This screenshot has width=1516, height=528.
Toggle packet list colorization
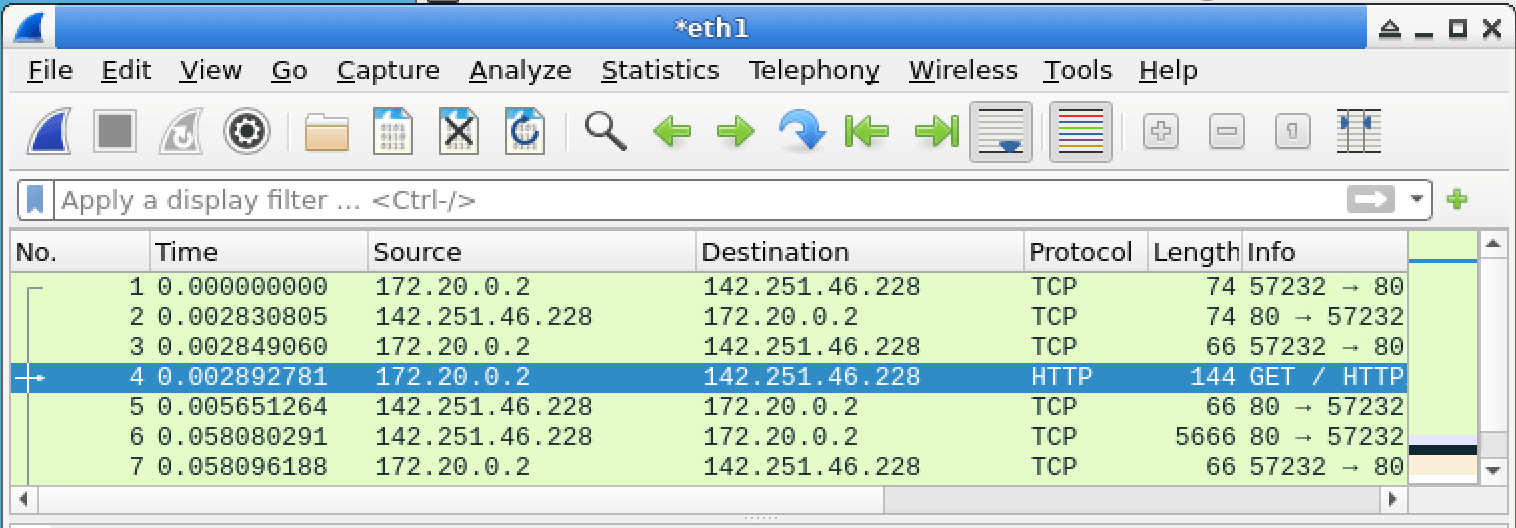pos(1080,131)
